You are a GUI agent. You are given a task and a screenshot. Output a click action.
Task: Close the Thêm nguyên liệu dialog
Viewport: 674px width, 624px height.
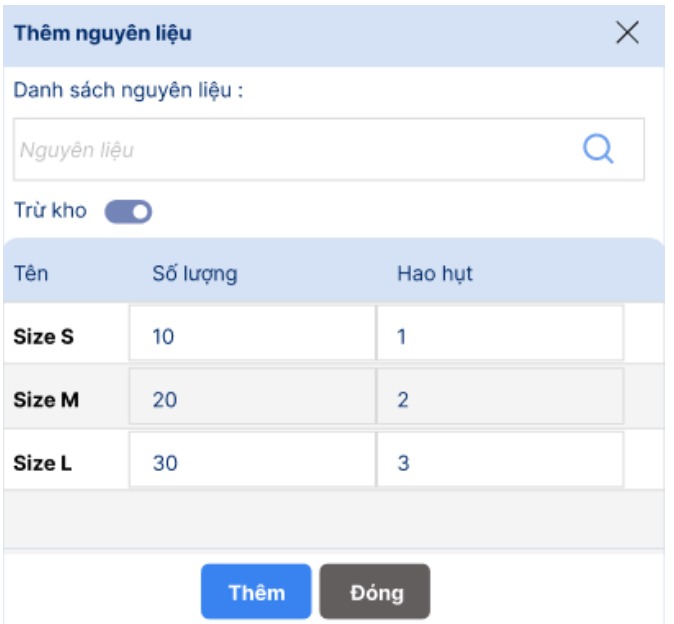[x=627, y=33]
